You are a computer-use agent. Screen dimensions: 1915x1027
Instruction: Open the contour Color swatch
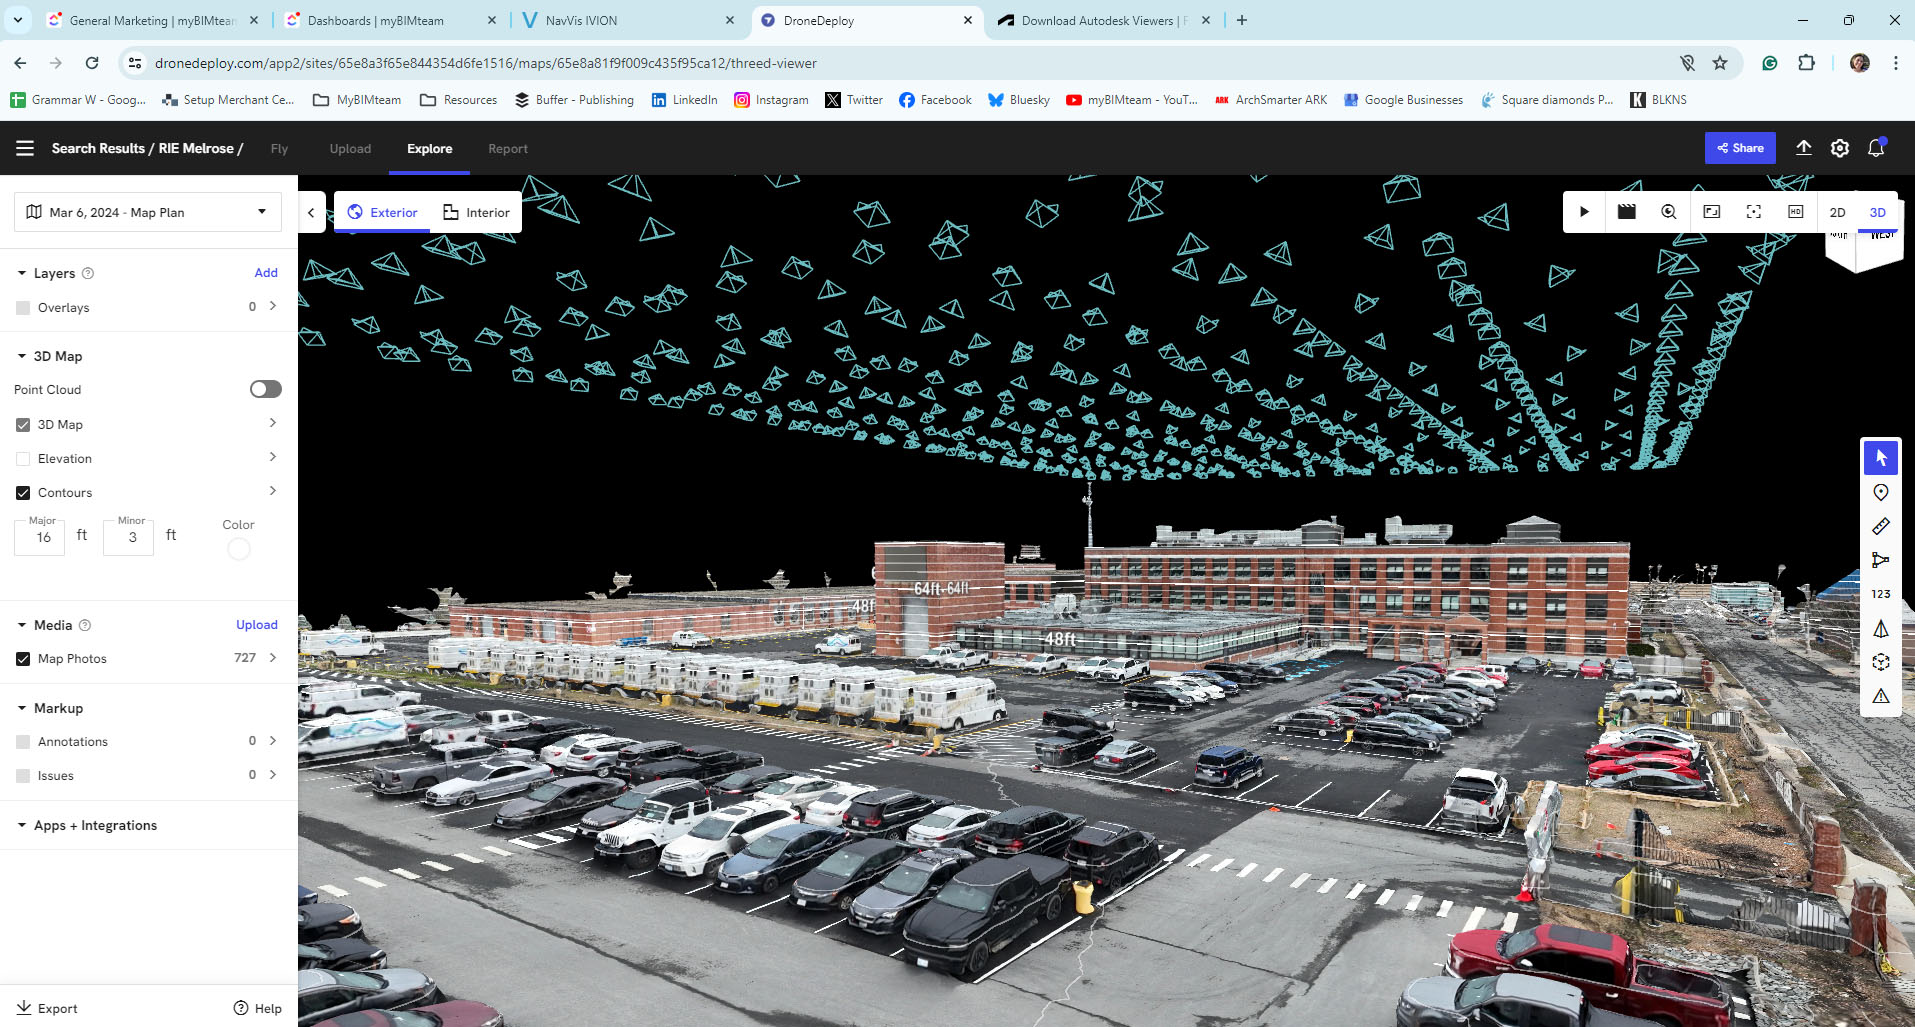coord(238,549)
